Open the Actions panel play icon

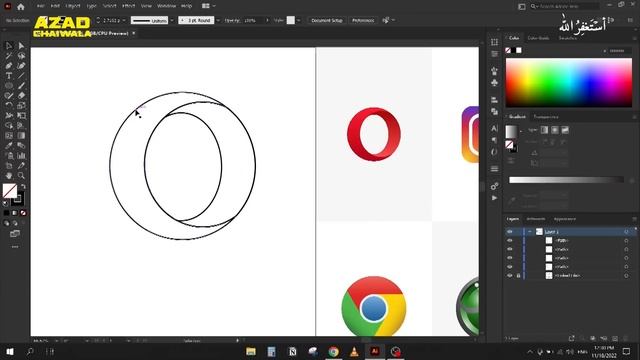coord(494,198)
